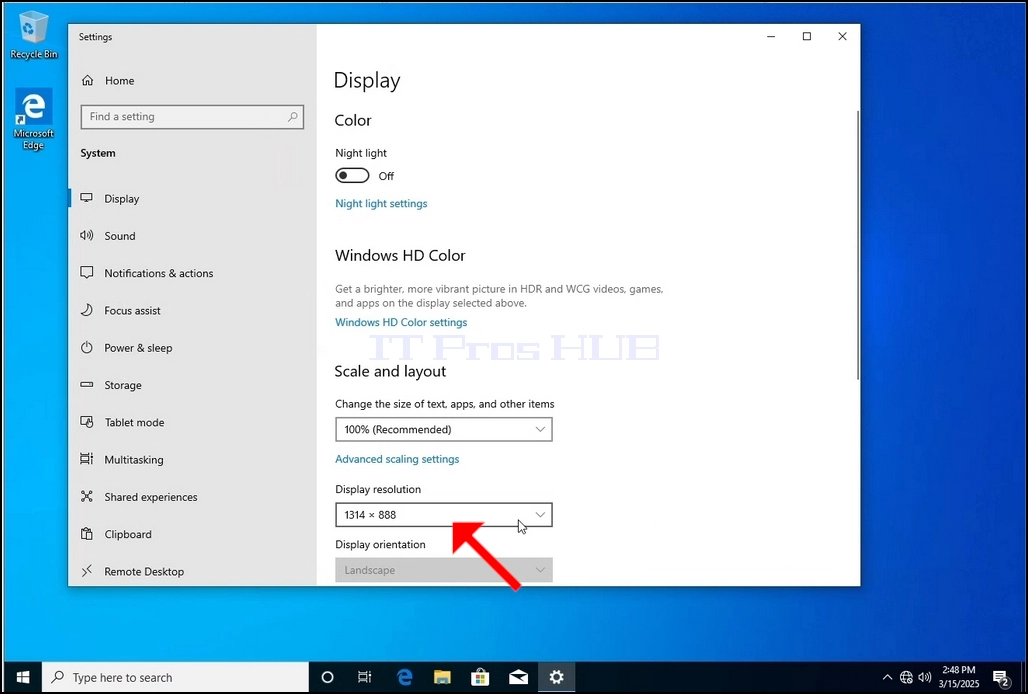
Task: Close the Settings window
Action: (x=842, y=37)
